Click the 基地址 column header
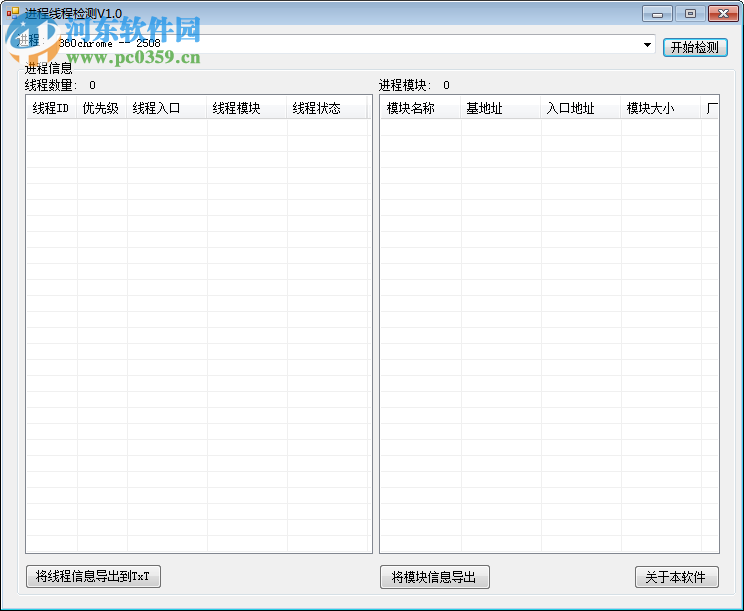Image resolution: width=744 pixels, height=611 pixels. pyautogui.click(x=501, y=108)
